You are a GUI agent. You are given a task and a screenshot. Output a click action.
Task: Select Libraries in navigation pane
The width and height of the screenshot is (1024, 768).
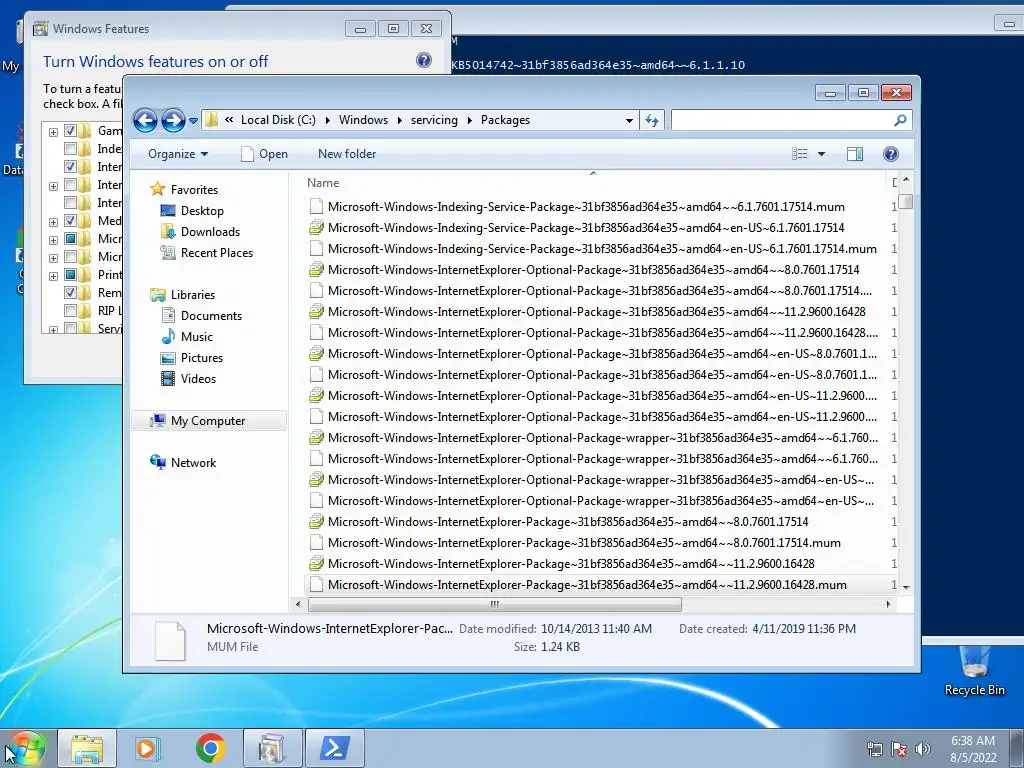193,295
